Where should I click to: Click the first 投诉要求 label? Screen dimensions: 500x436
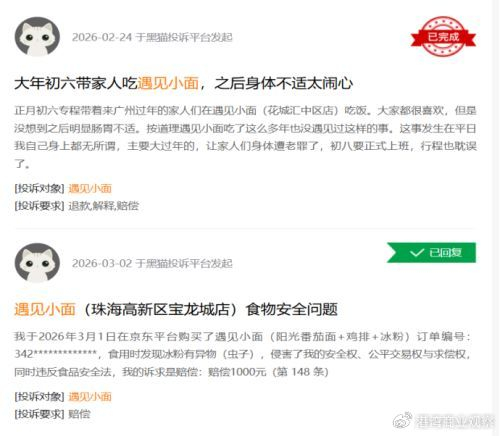tap(39, 206)
